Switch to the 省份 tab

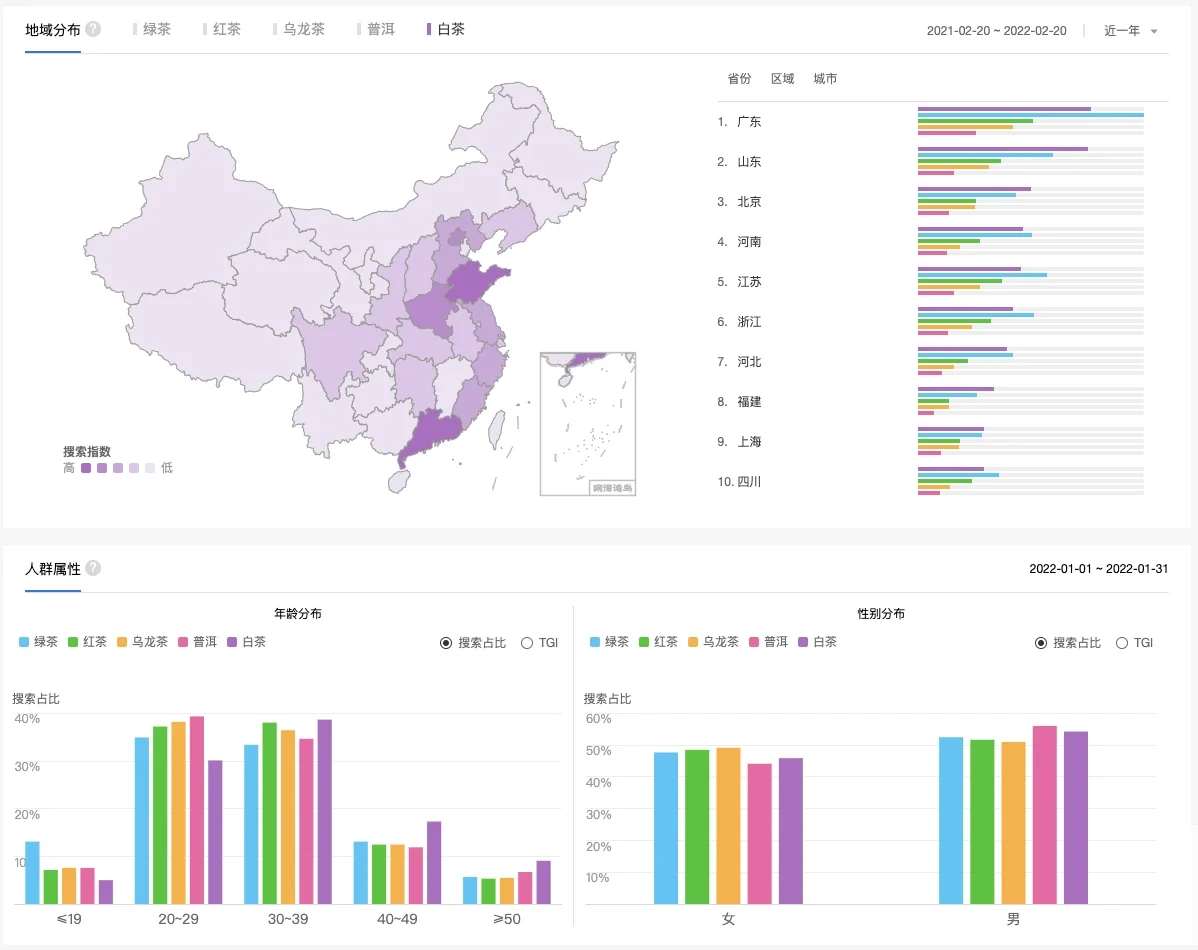(x=739, y=78)
